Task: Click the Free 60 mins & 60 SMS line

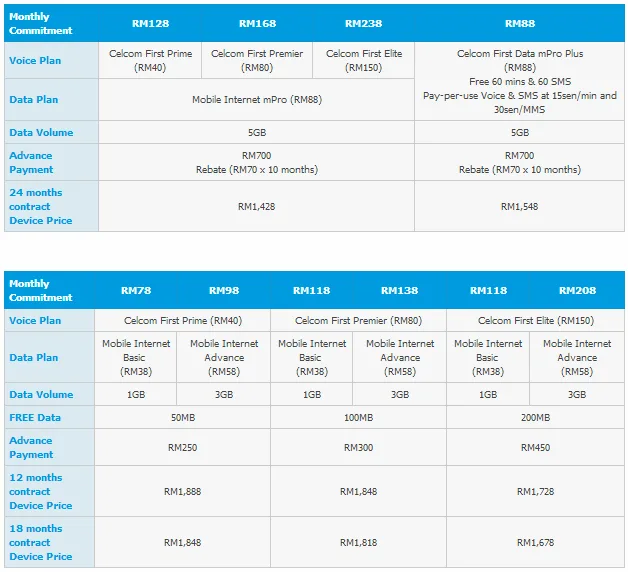Action: pos(519,82)
